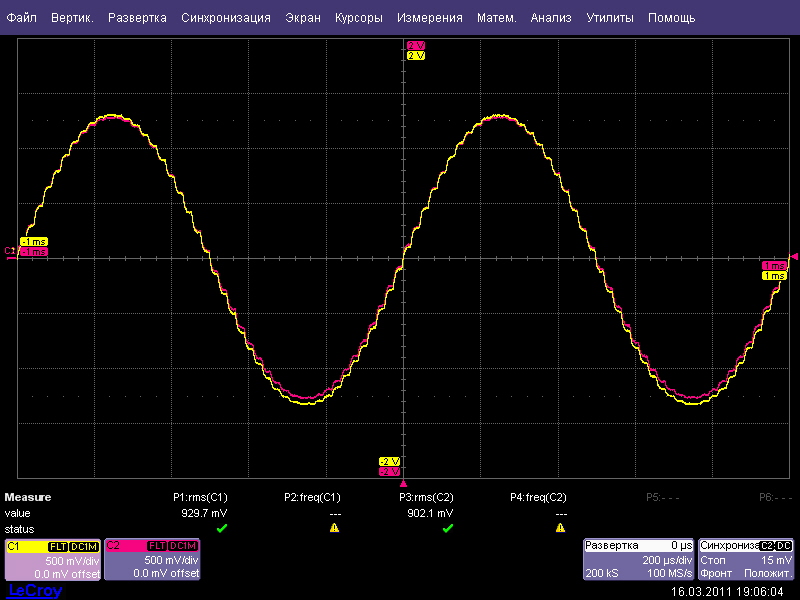
Task: Select the C1 channel descriptor box
Action: point(52,560)
